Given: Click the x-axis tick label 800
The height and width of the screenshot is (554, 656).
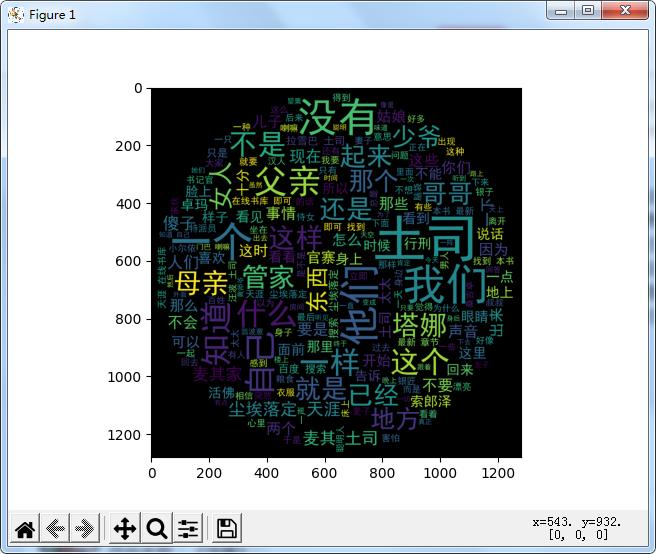Looking at the screenshot, I should pyautogui.click(x=382, y=473).
